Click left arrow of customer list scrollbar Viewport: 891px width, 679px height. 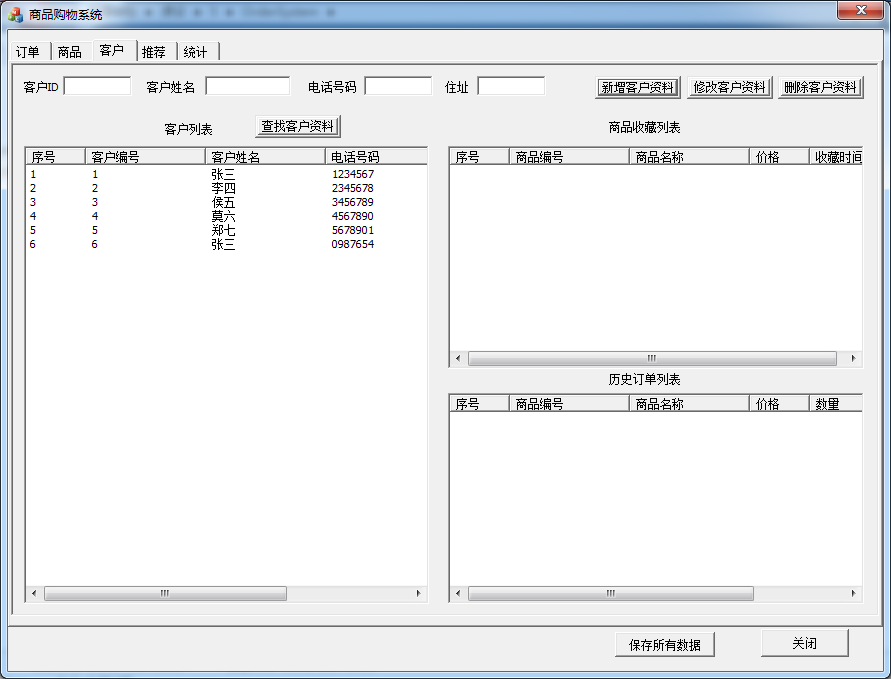(x=34, y=593)
